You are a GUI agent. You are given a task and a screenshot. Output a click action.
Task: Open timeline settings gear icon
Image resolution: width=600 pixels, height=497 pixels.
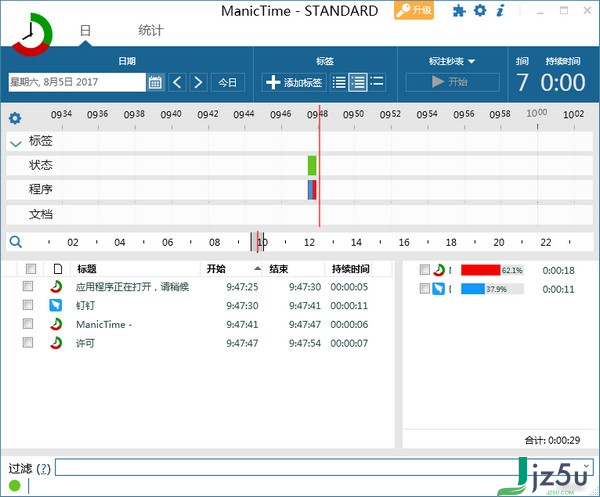click(x=15, y=118)
